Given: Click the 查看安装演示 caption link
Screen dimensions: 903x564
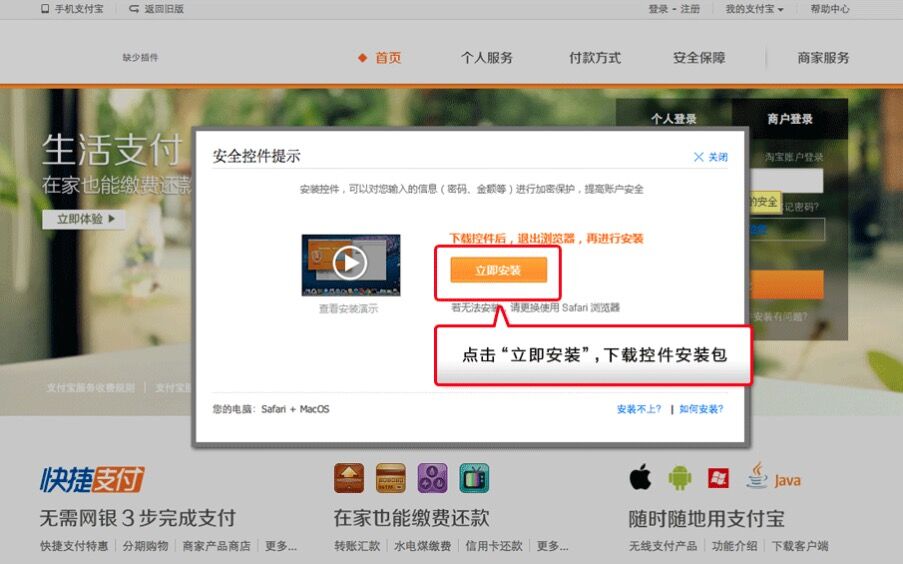Looking at the screenshot, I should click(x=348, y=309).
